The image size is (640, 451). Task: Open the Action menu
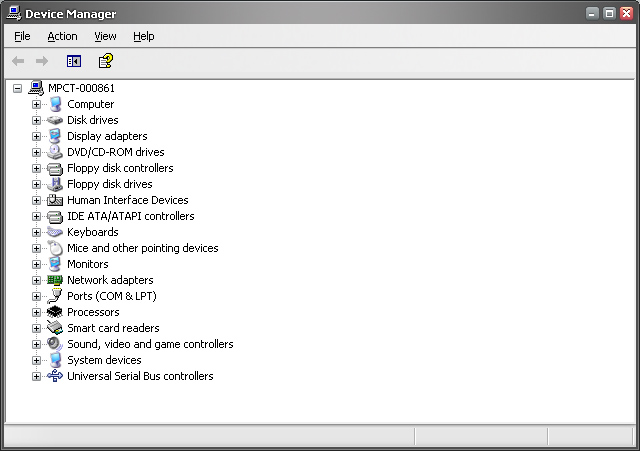pos(62,36)
